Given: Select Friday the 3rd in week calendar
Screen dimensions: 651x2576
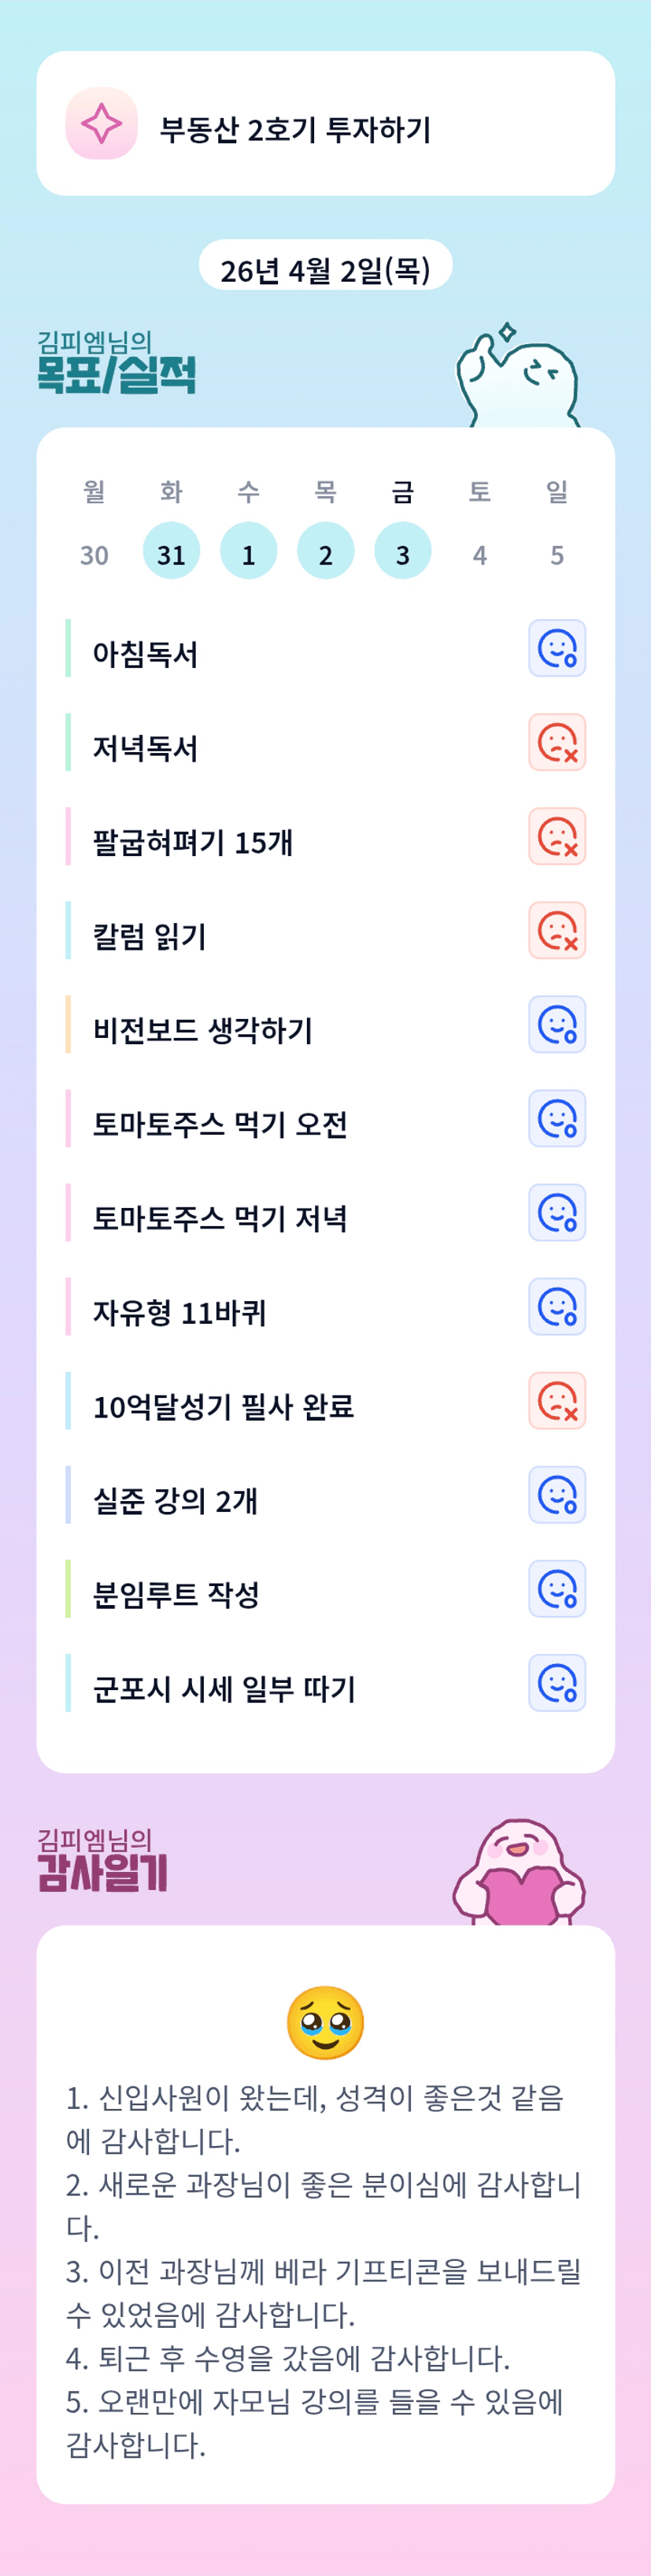Looking at the screenshot, I should click(403, 552).
